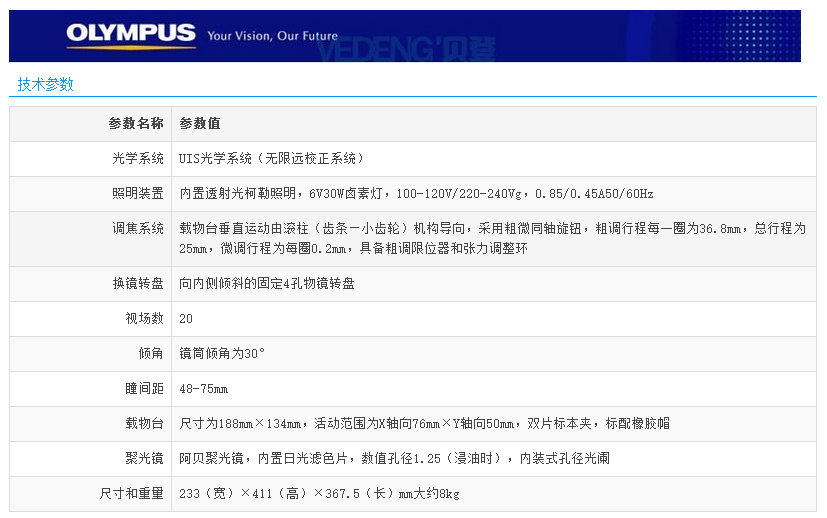
Task: Select the 技术参数 section heading
Action: [x=46, y=85]
